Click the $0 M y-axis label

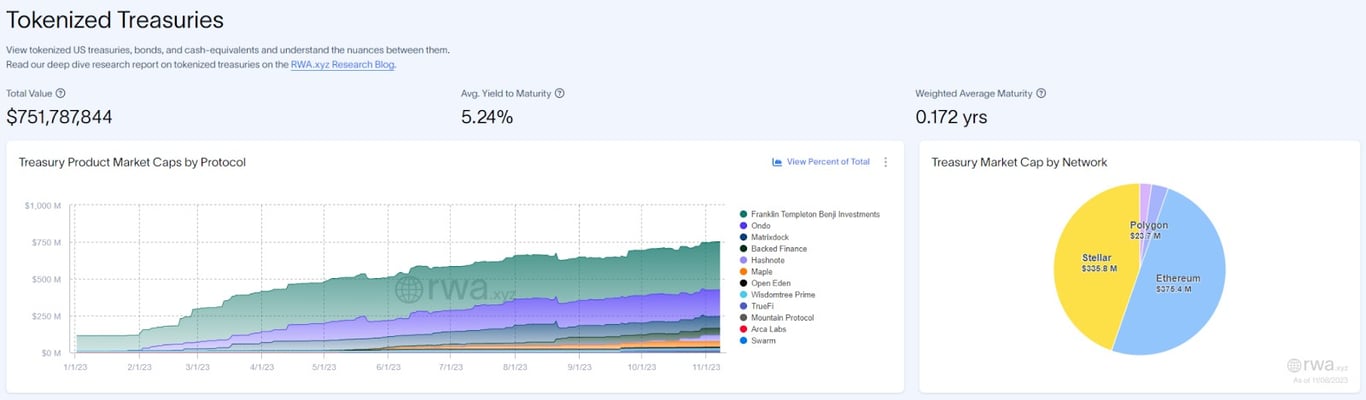click(50, 353)
